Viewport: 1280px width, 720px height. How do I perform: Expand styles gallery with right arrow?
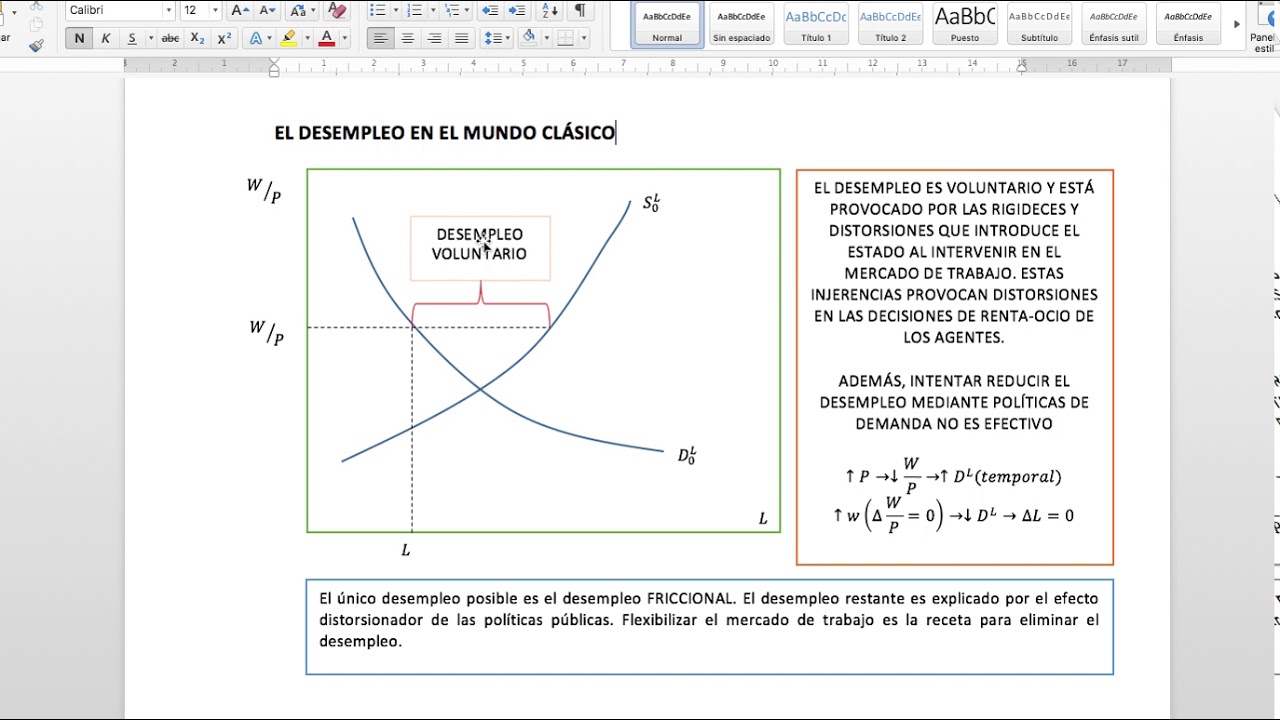click(1237, 24)
